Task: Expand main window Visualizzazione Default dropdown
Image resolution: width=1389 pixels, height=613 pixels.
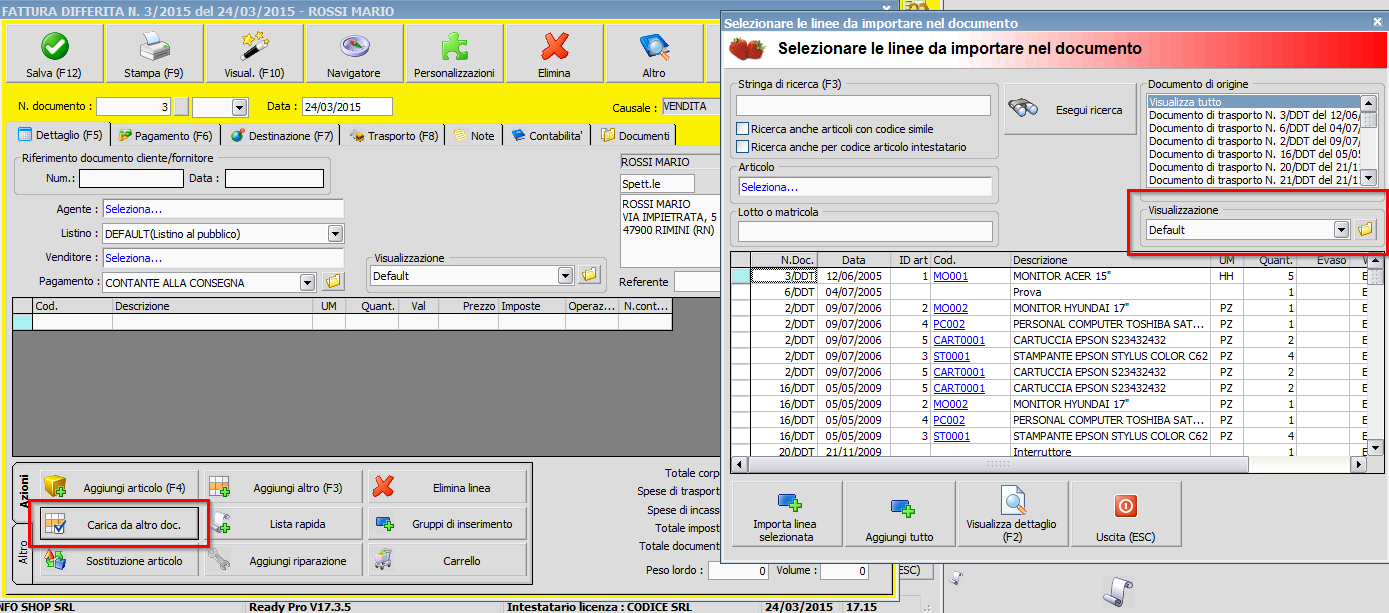Action: 565,275
